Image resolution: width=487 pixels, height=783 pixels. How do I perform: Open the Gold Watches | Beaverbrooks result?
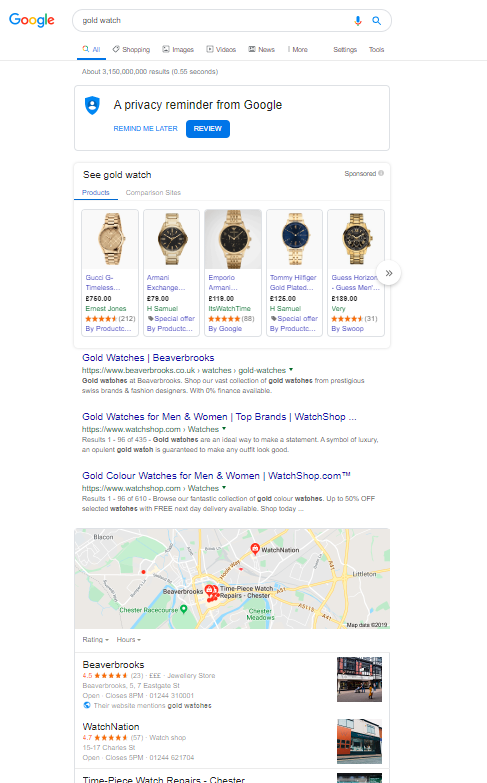click(x=148, y=358)
